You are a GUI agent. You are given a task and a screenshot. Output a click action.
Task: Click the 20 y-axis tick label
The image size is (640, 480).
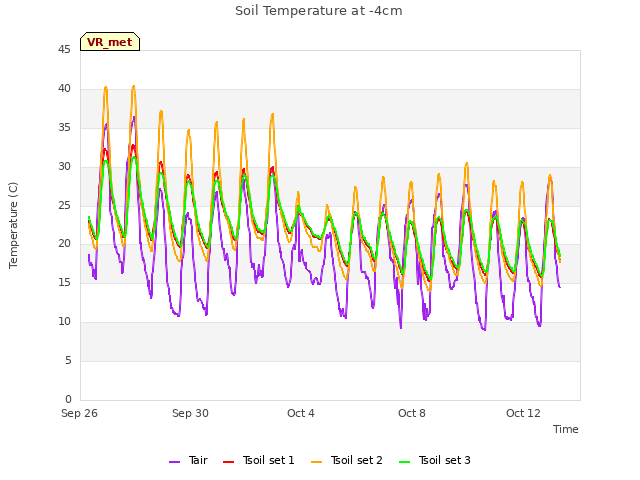pyautogui.click(x=64, y=244)
